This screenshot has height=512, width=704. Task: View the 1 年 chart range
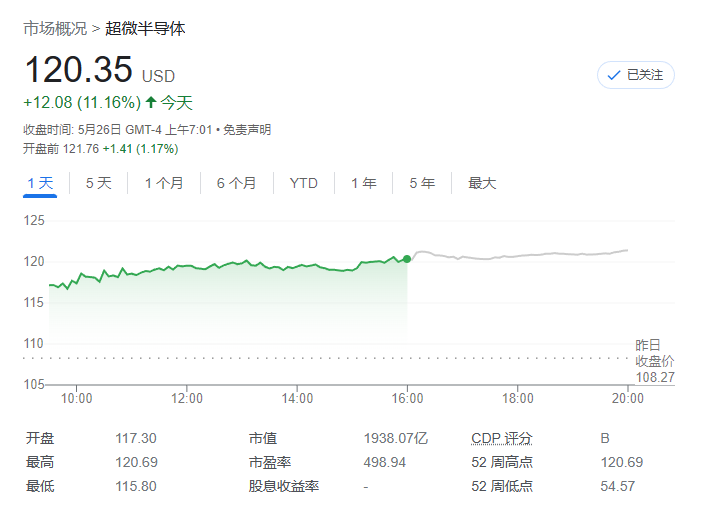(363, 183)
